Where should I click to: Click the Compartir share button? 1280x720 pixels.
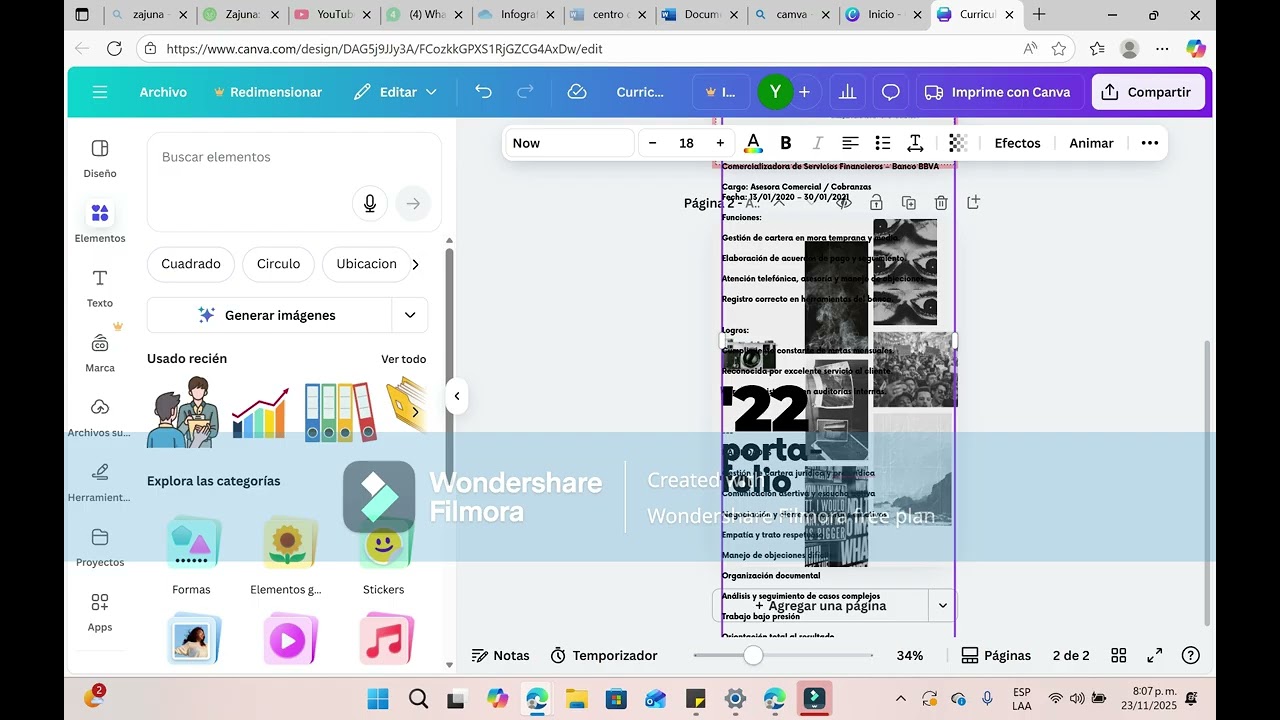[1148, 92]
